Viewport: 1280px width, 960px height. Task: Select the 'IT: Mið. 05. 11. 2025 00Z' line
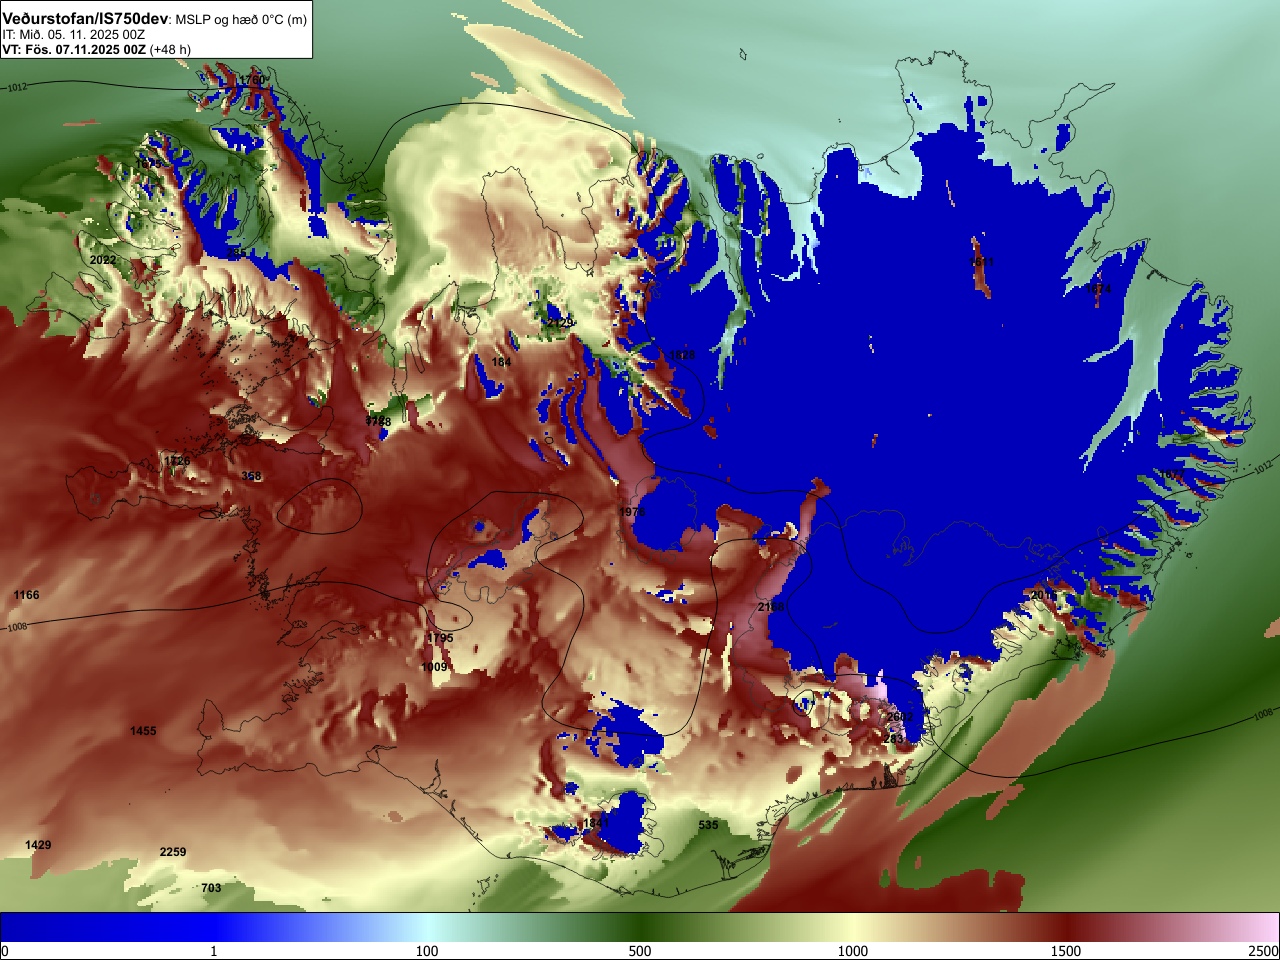74,34
